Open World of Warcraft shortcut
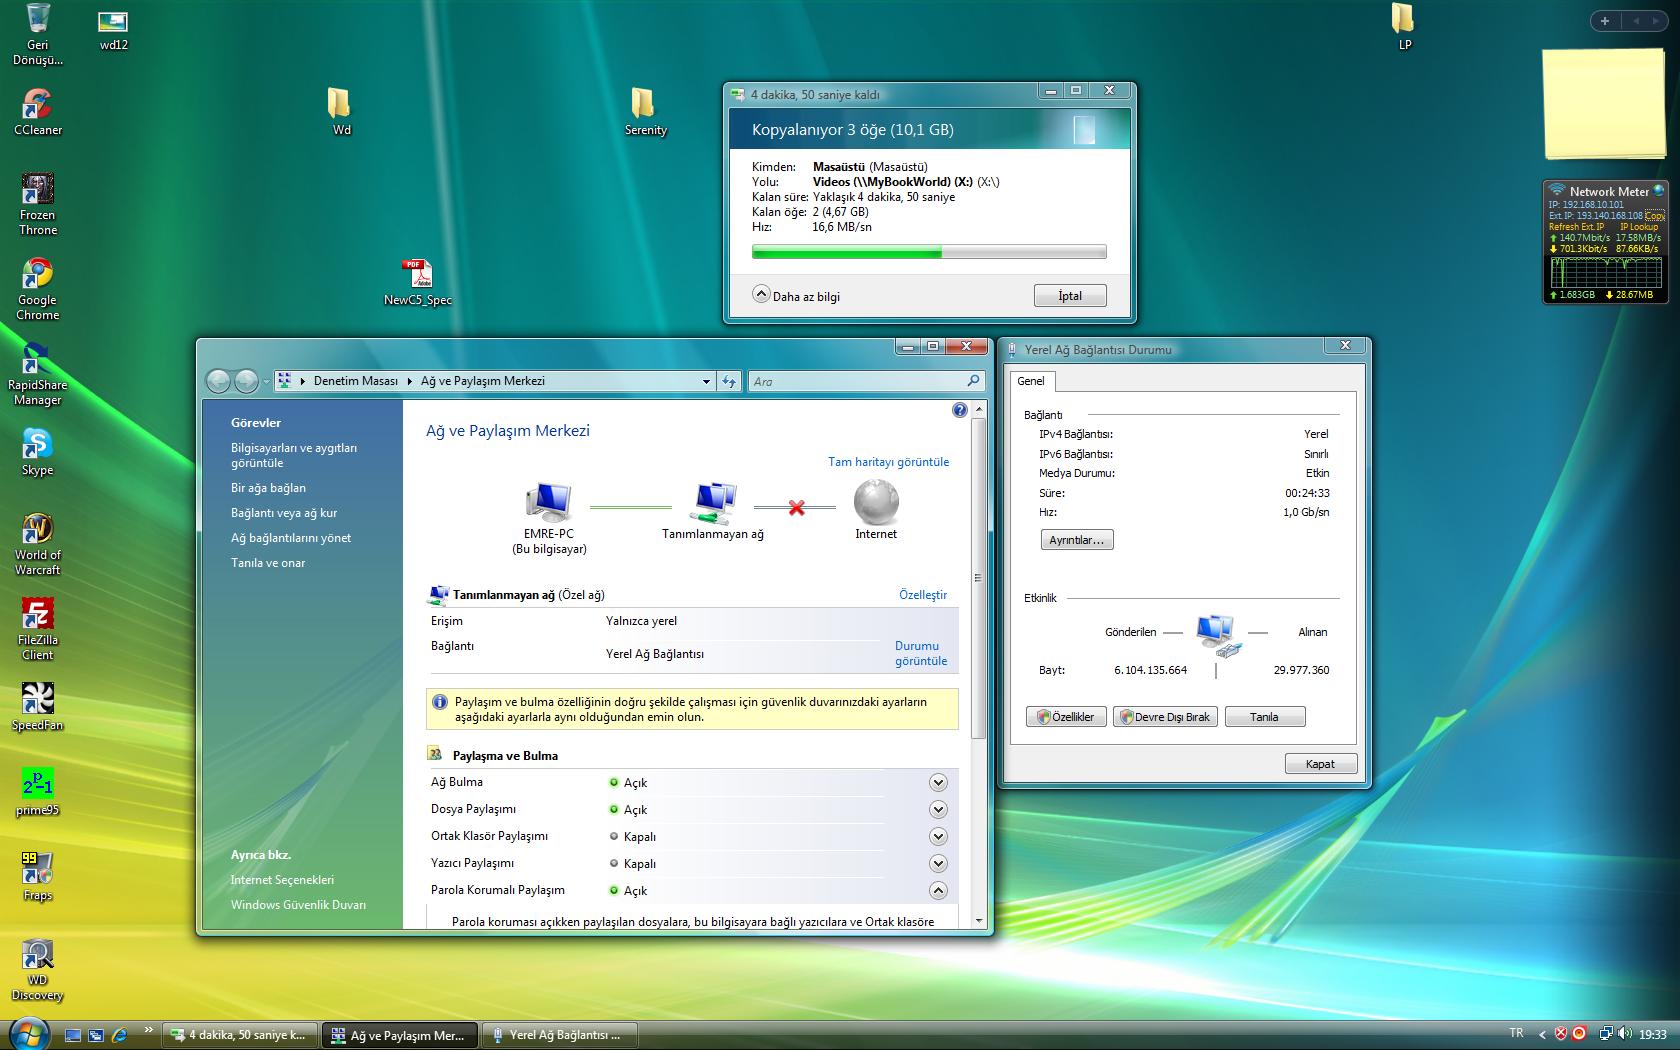This screenshot has width=1680, height=1050. pos(38,544)
